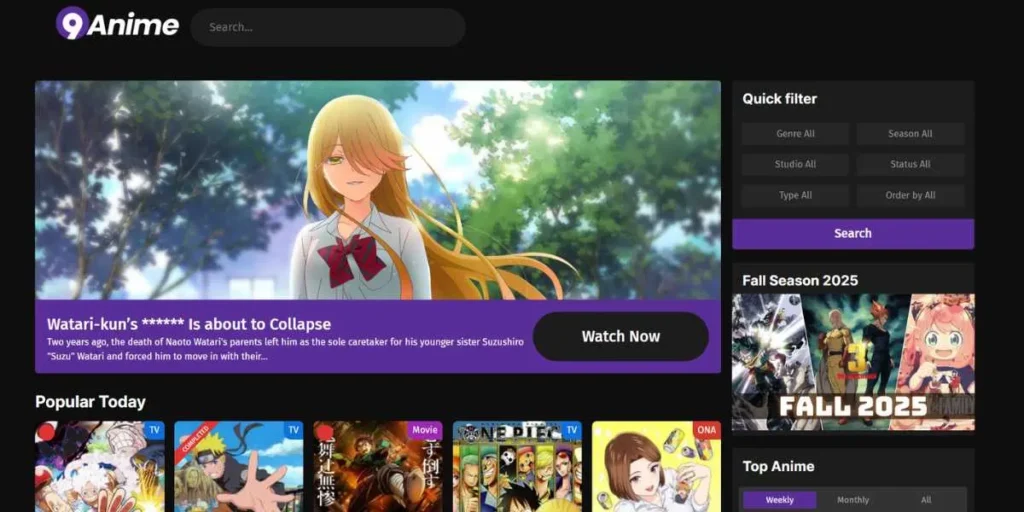Viewport: 1024px width, 512px height.
Task: Click the synopsis text about Naoto Watari
Action: 285,349
